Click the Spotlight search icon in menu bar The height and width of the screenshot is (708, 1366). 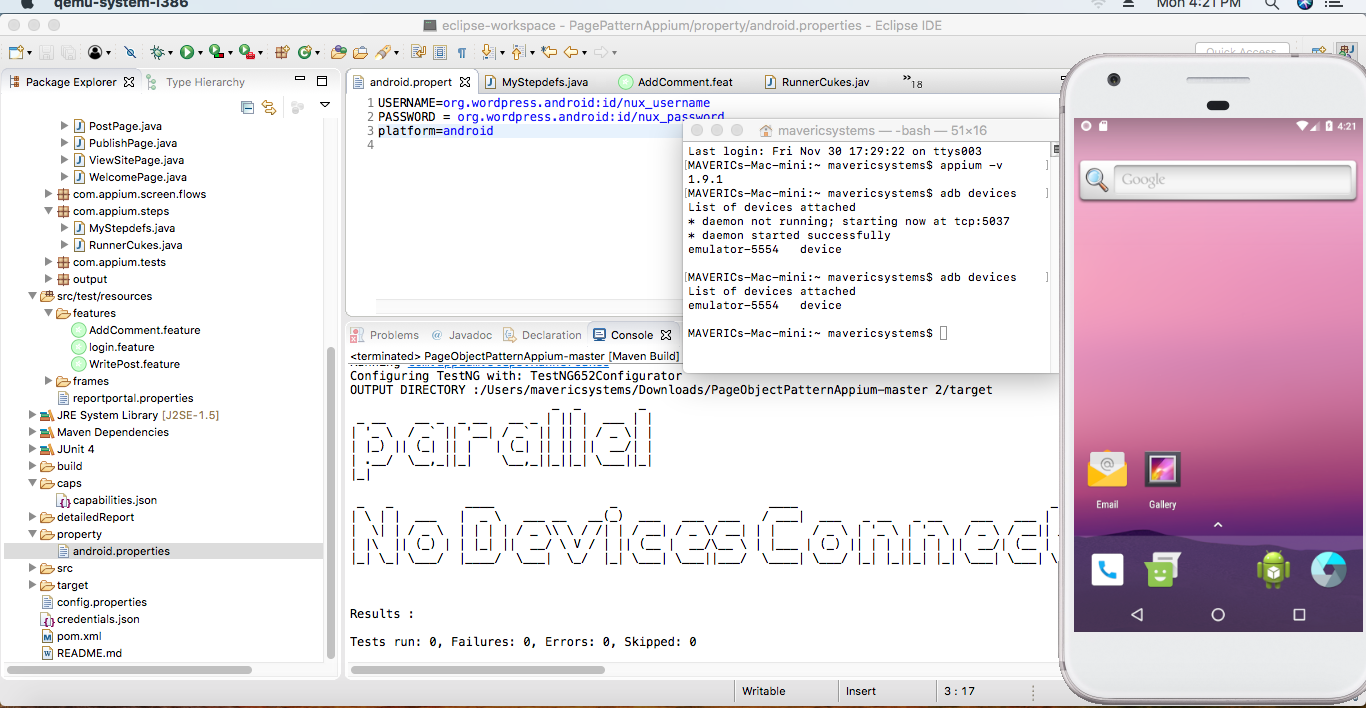(x=1272, y=5)
